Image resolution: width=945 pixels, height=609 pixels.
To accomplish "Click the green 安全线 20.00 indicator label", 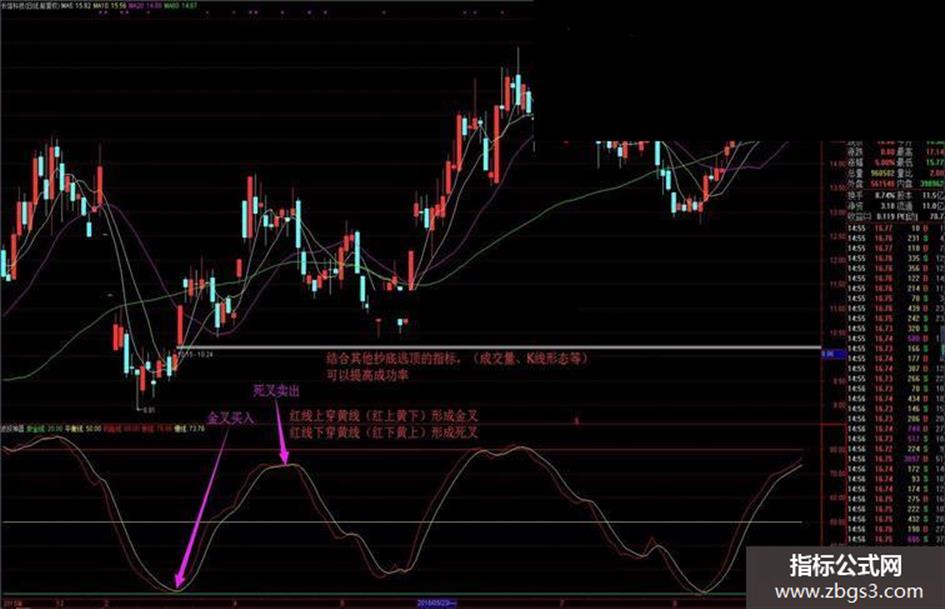I will pyautogui.click(x=45, y=429).
